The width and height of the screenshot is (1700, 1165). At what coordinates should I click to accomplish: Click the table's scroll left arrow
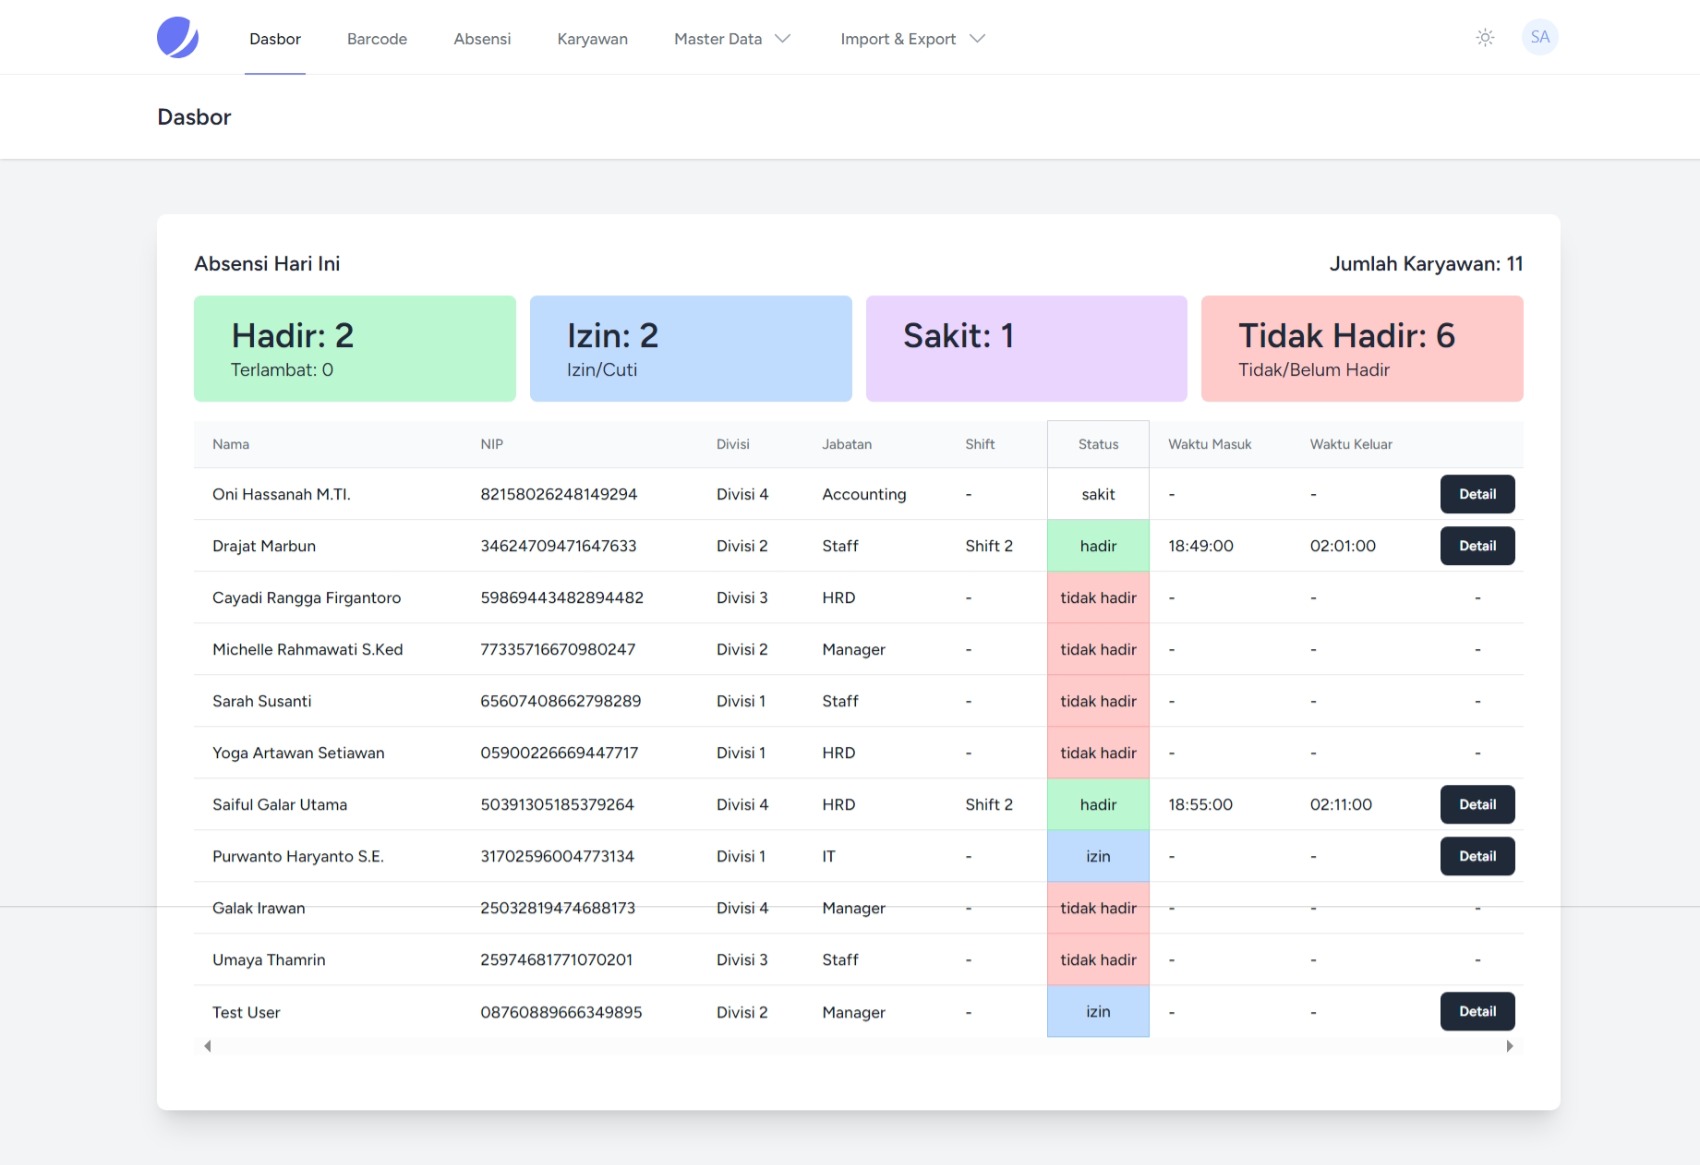tap(208, 1046)
